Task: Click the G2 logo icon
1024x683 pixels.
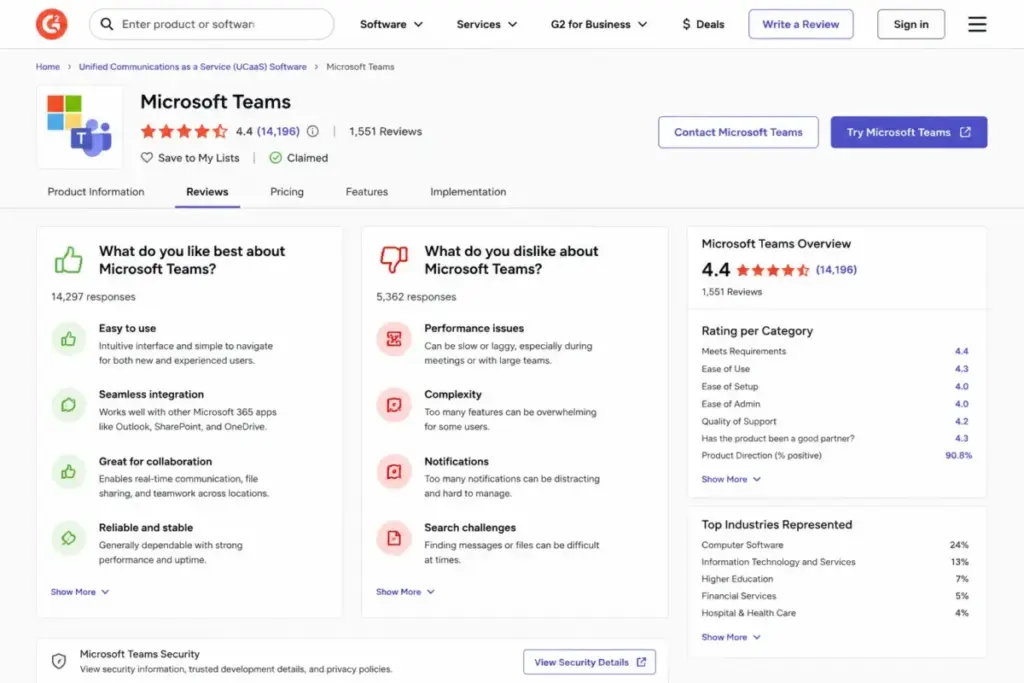Action: [x=52, y=24]
